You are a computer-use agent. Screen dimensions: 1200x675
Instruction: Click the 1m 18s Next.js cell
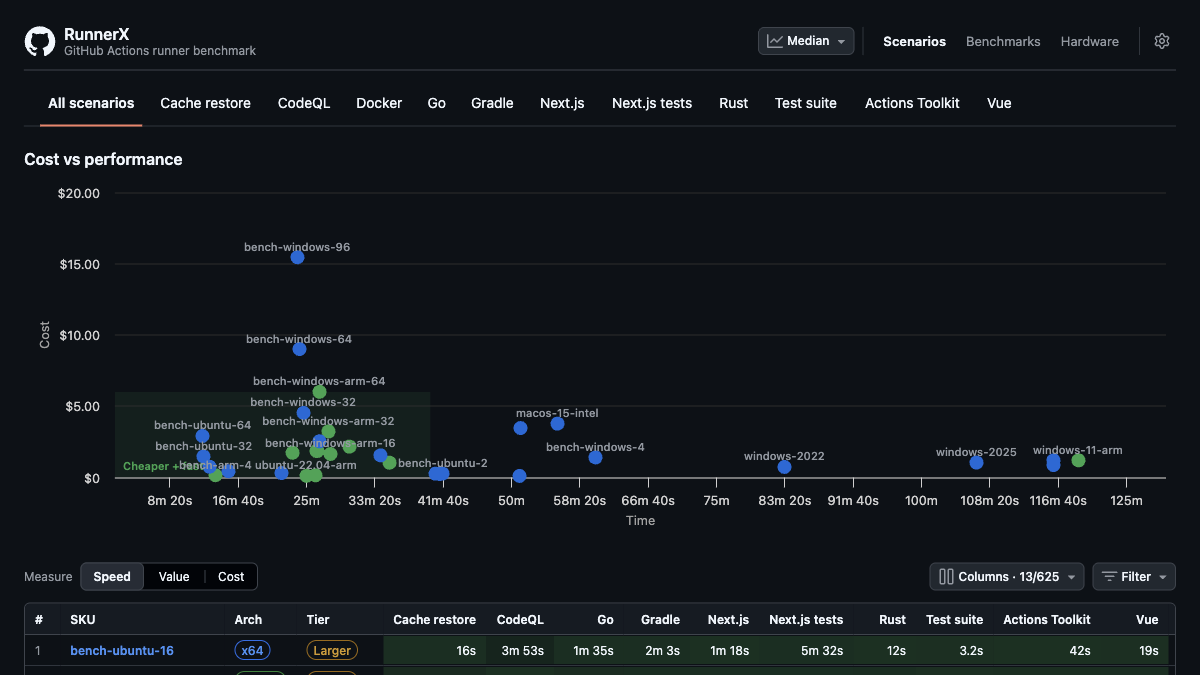coord(725,651)
